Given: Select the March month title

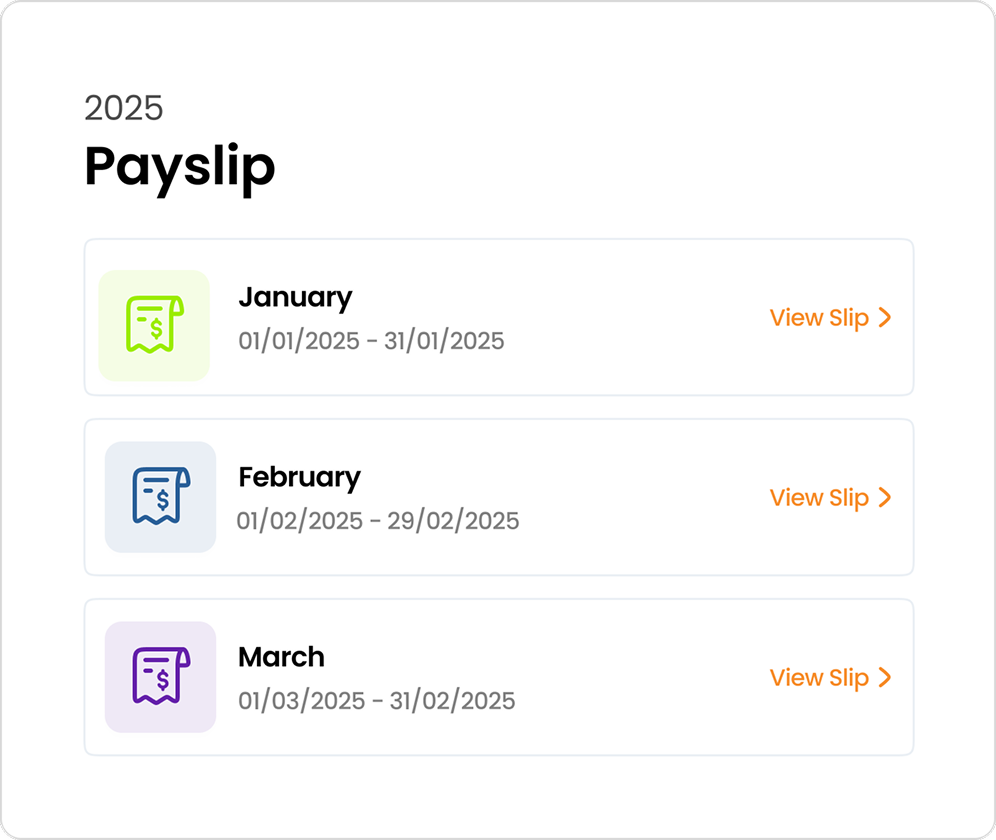Looking at the screenshot, I should (x=281, y=657).
